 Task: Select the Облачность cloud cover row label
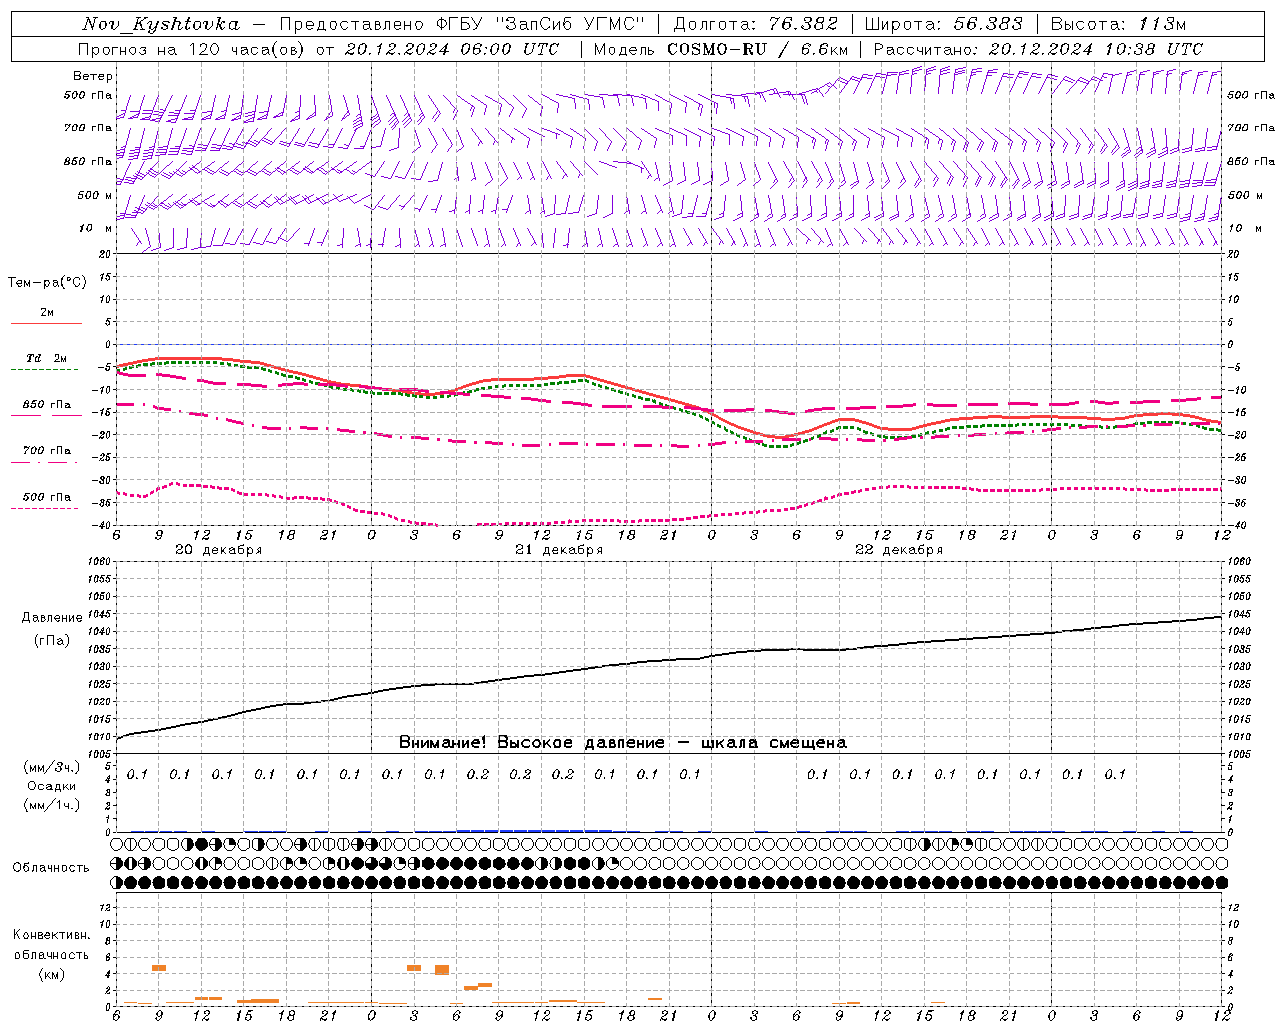[51, 868]
